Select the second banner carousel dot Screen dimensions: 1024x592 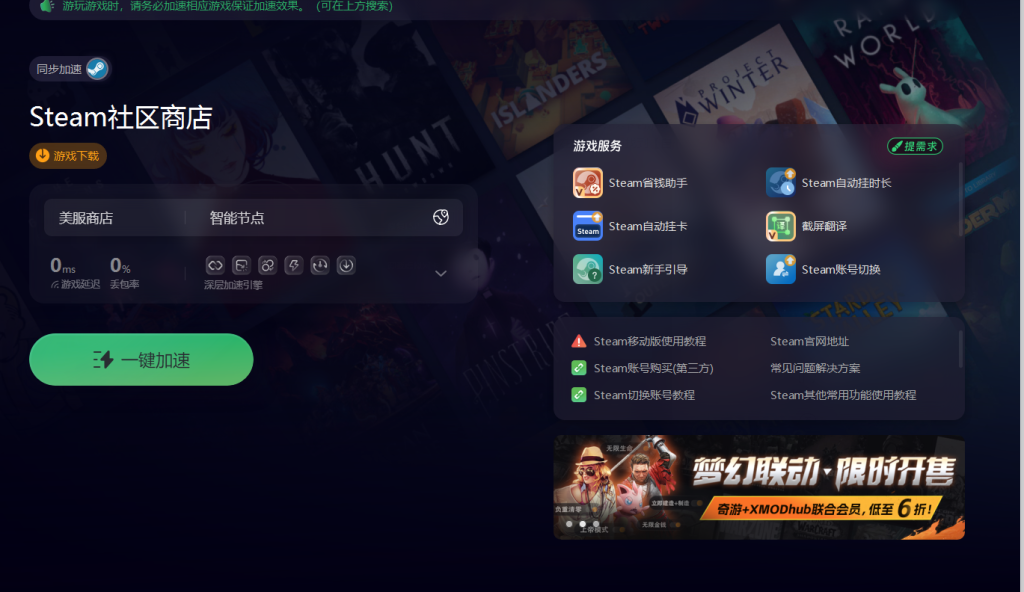click(x=583, y=523)
